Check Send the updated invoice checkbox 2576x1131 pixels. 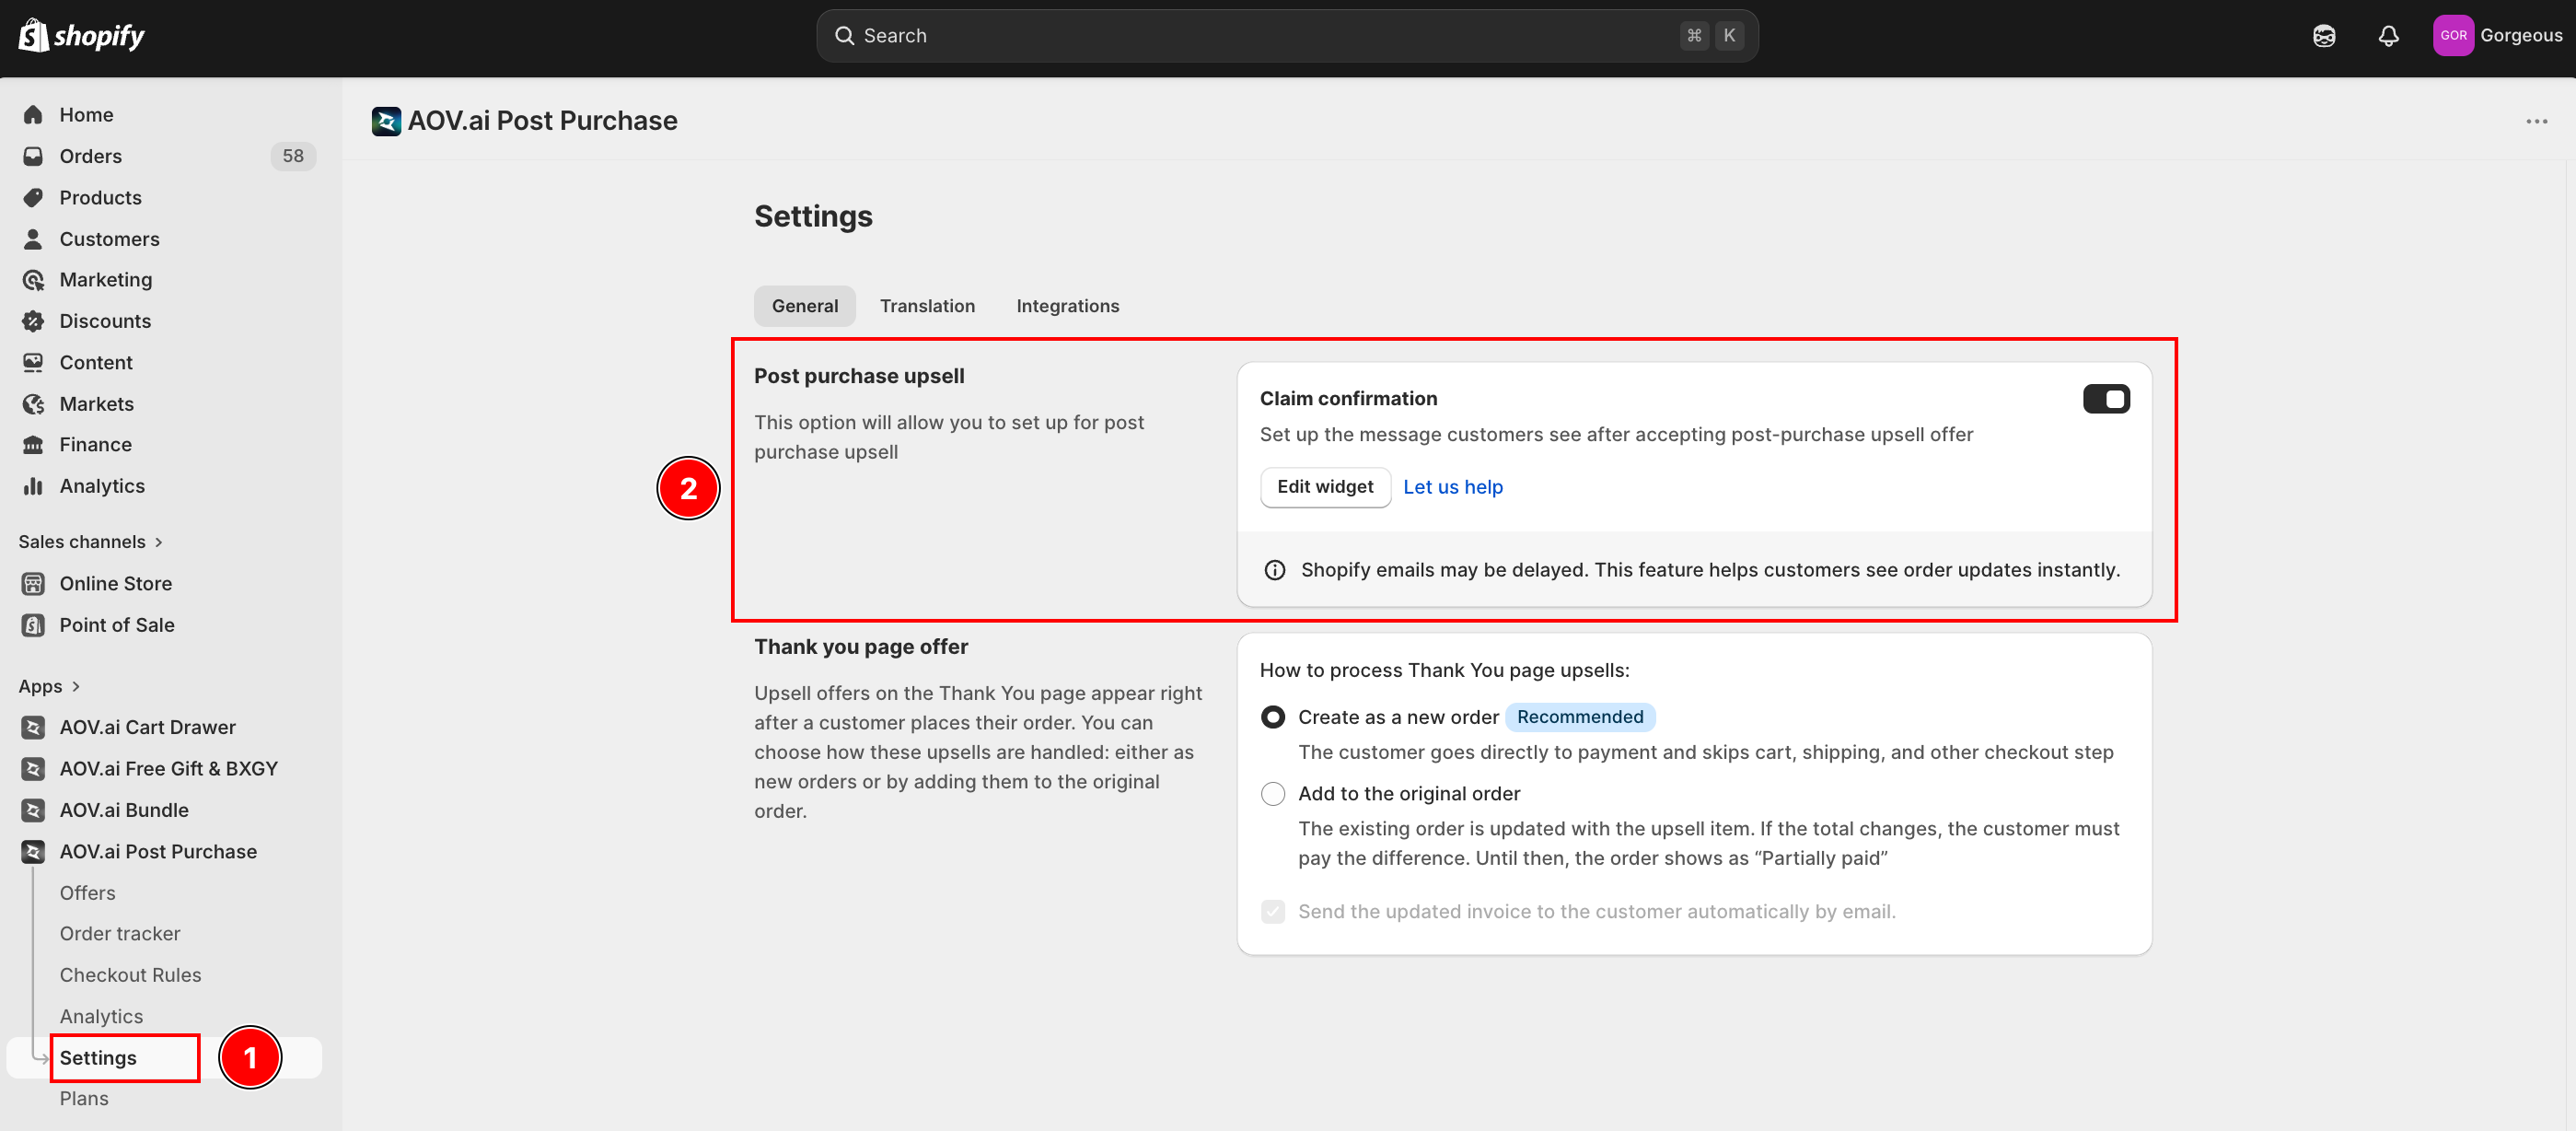click(x=1273, y=912)
